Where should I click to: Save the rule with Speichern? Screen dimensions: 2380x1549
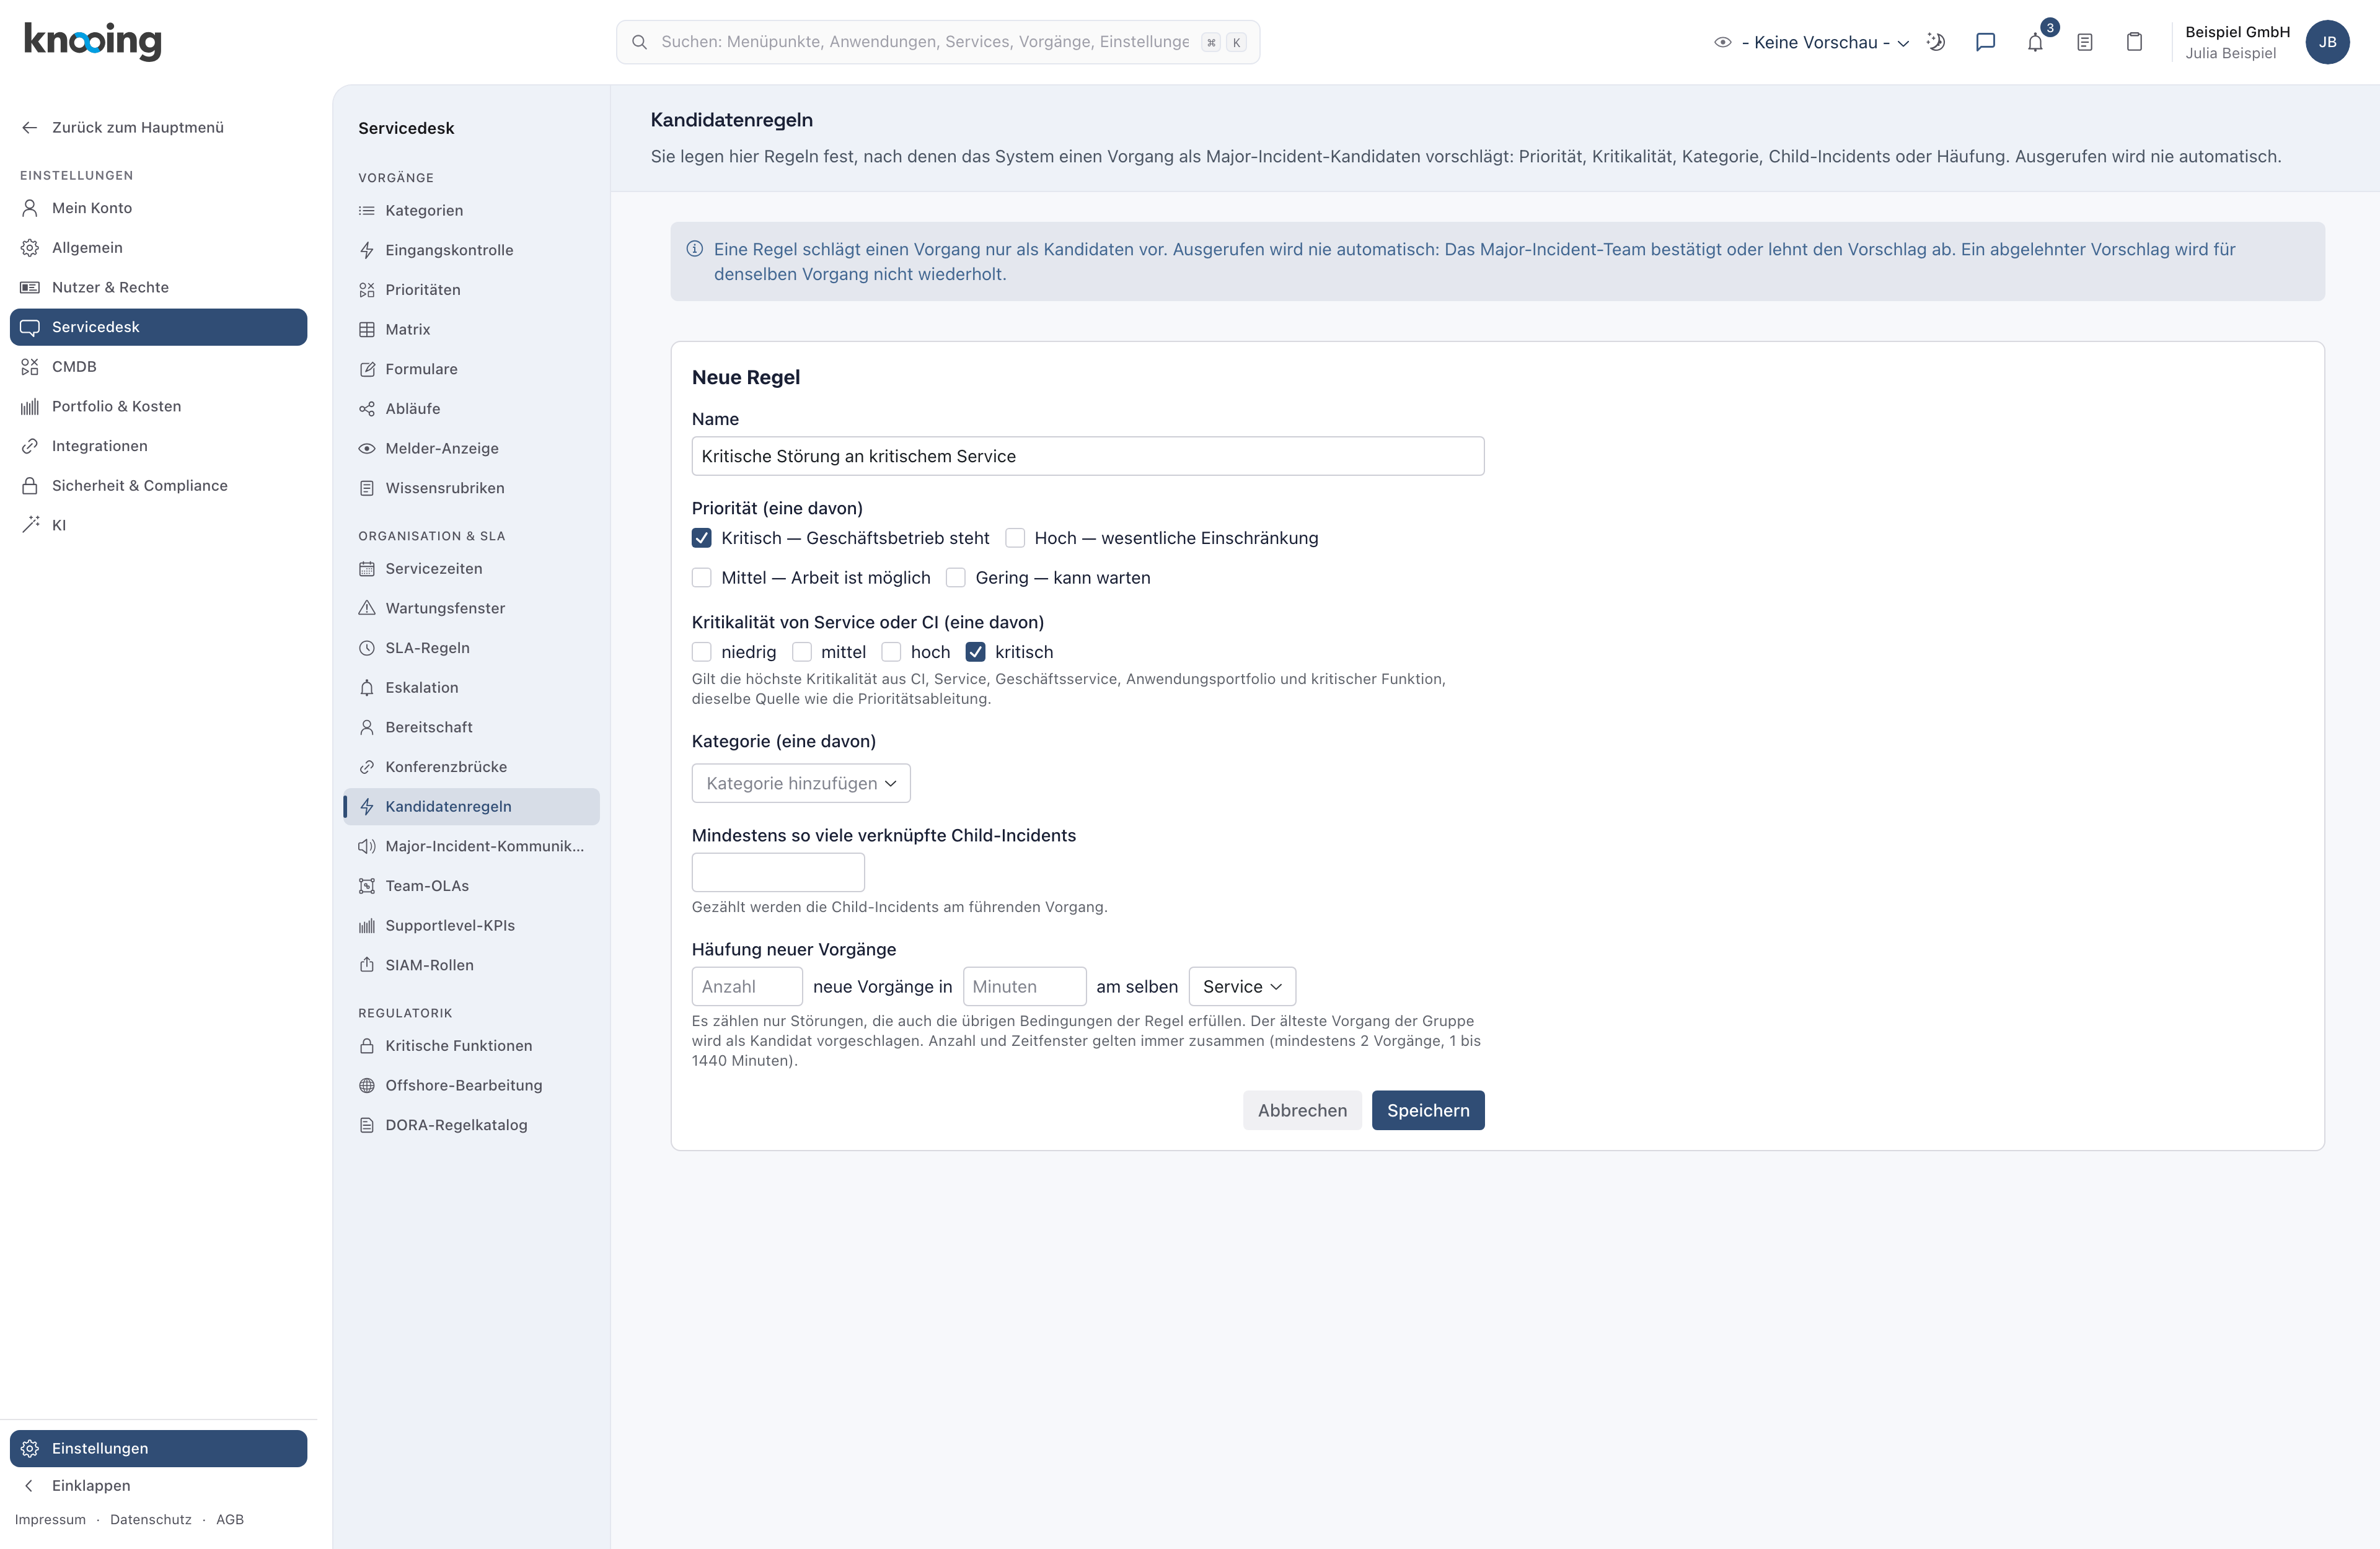(1428, 1110)
